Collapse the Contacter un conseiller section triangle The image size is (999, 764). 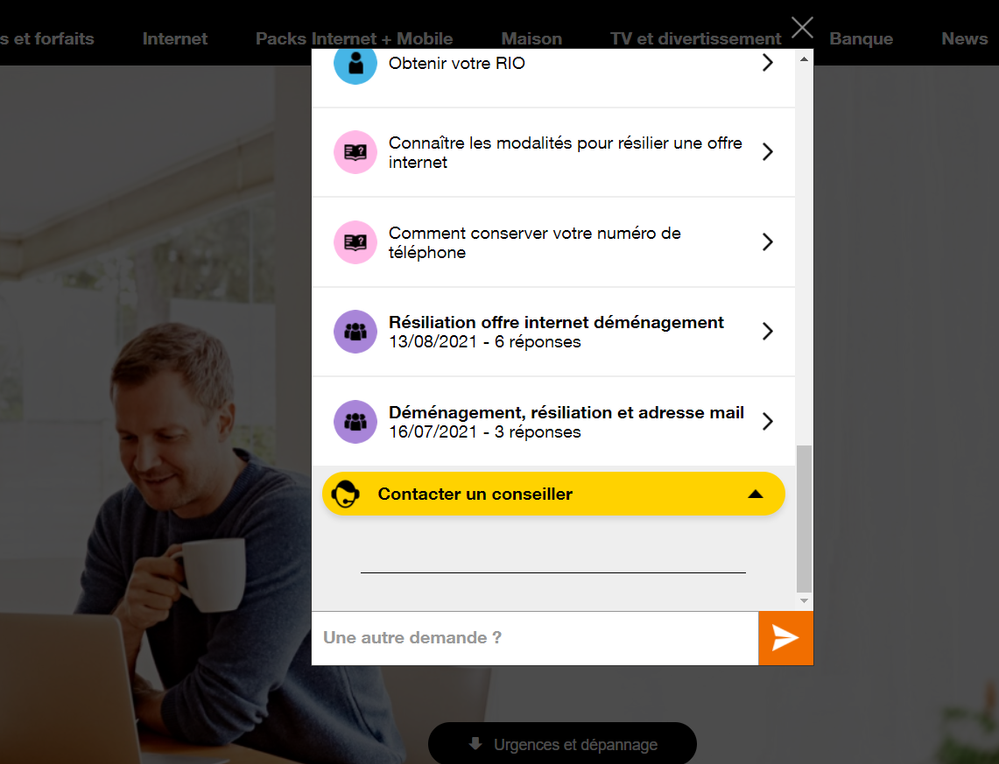coord(756,494)
